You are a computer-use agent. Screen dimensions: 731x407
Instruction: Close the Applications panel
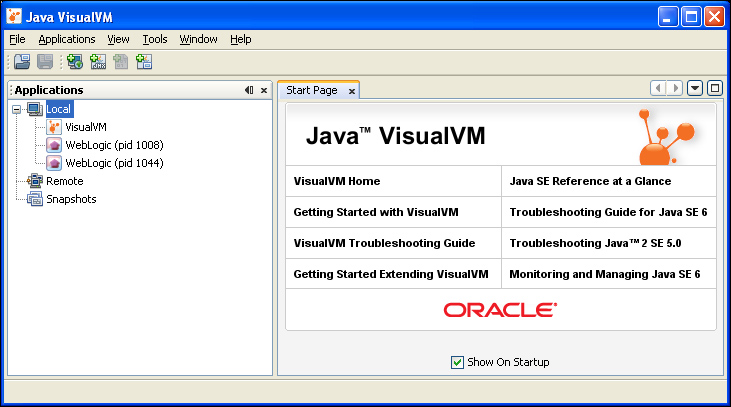point(264,90)
